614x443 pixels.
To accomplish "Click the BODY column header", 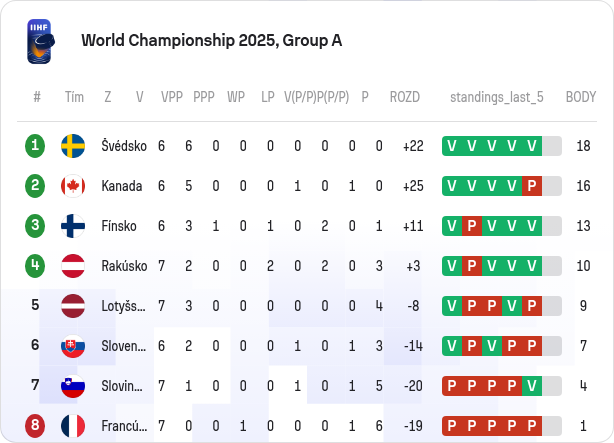I will [x=581, y=97].
